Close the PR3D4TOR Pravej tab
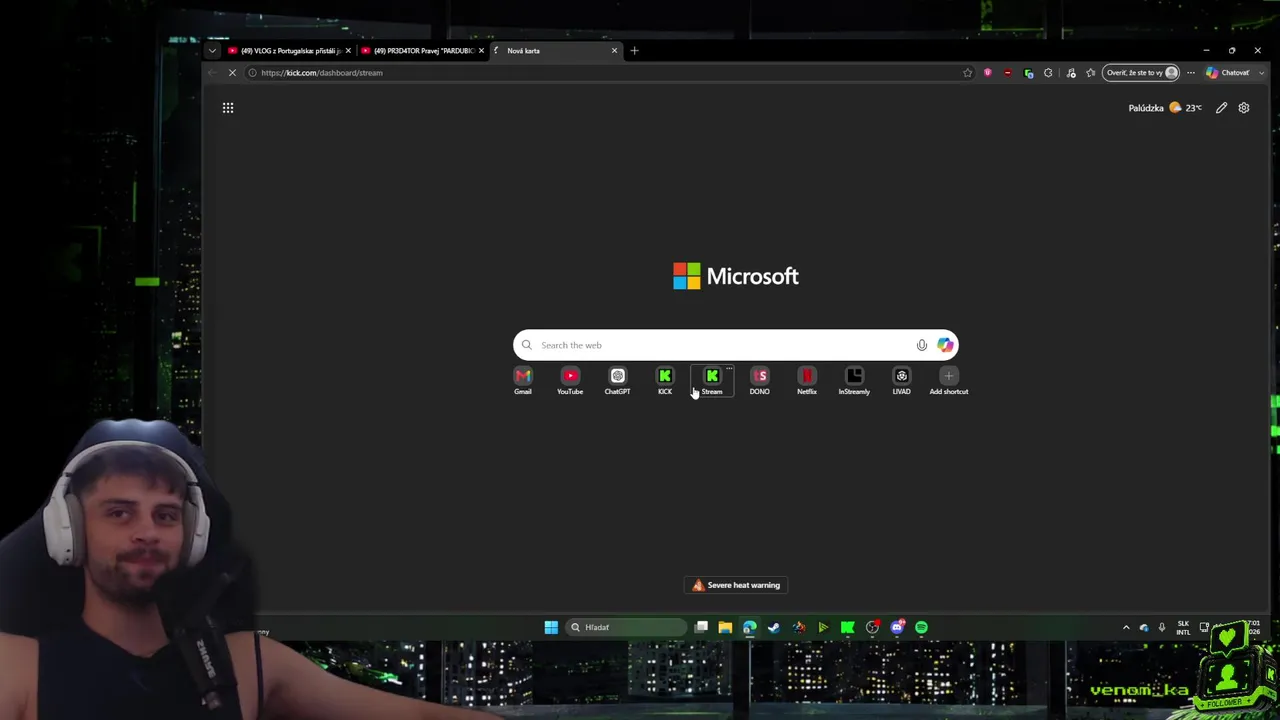The image size is (1280, 720). click(x=481, y=51)
